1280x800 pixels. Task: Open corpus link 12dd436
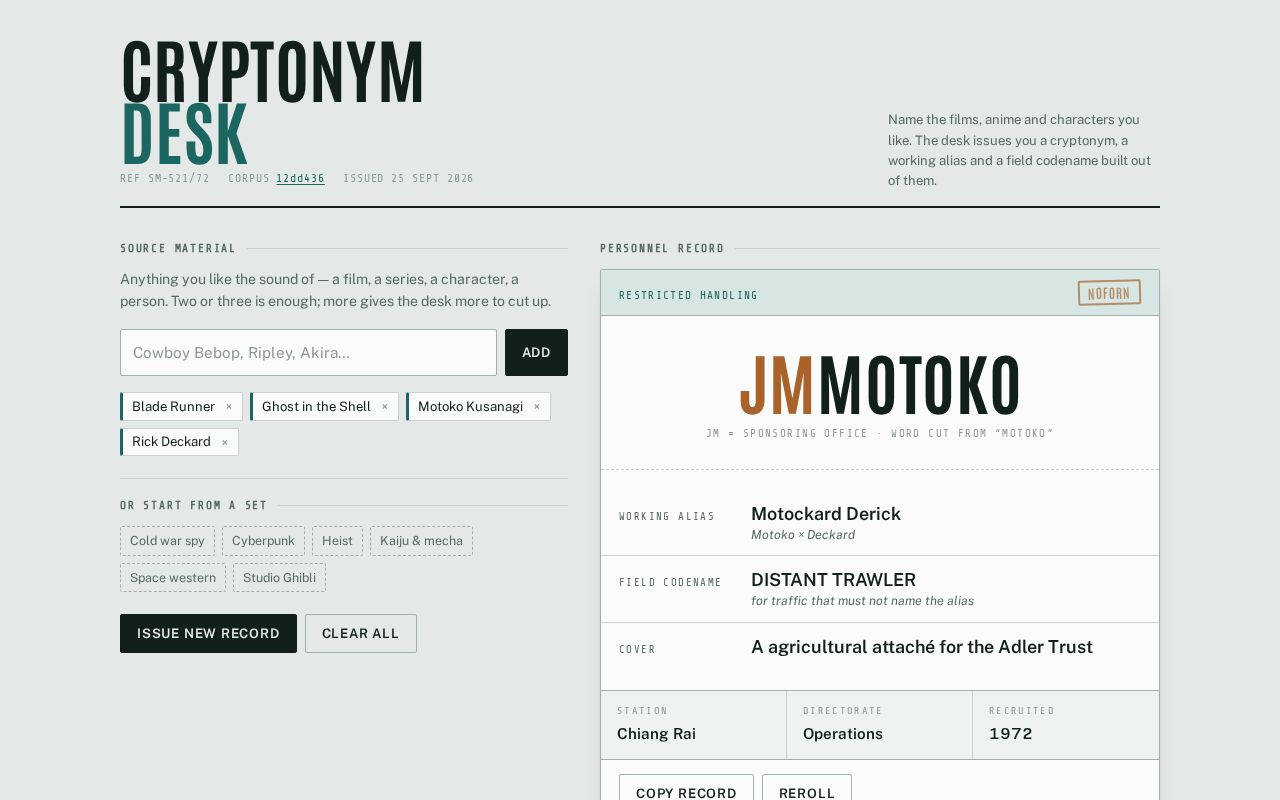point(300,179)
